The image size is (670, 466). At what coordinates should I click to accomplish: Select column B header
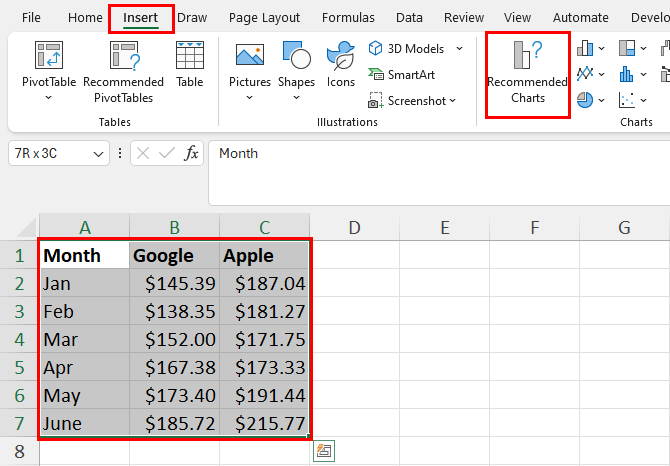[175, 227]
